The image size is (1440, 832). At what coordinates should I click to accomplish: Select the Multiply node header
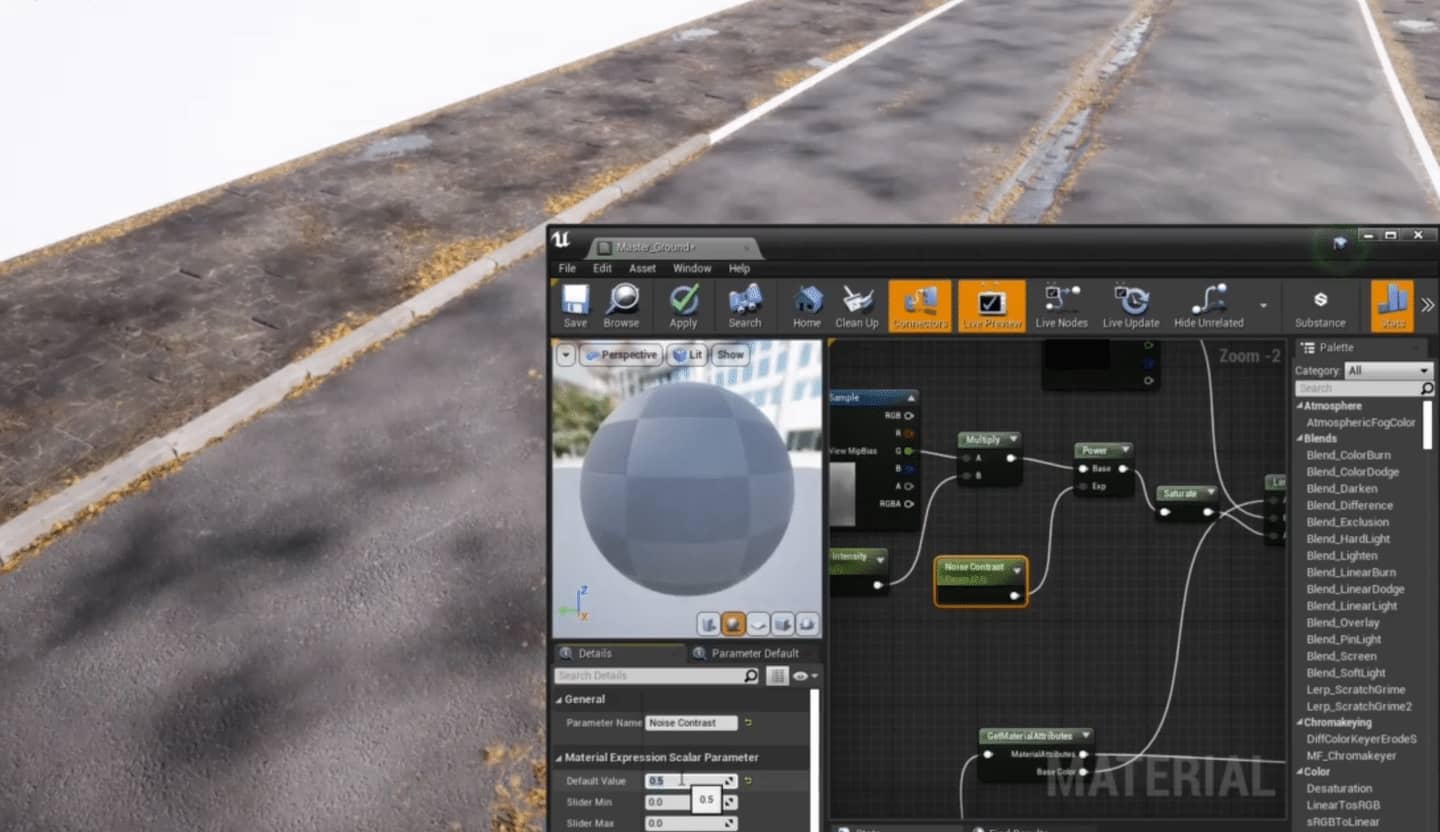pos(989,440)
